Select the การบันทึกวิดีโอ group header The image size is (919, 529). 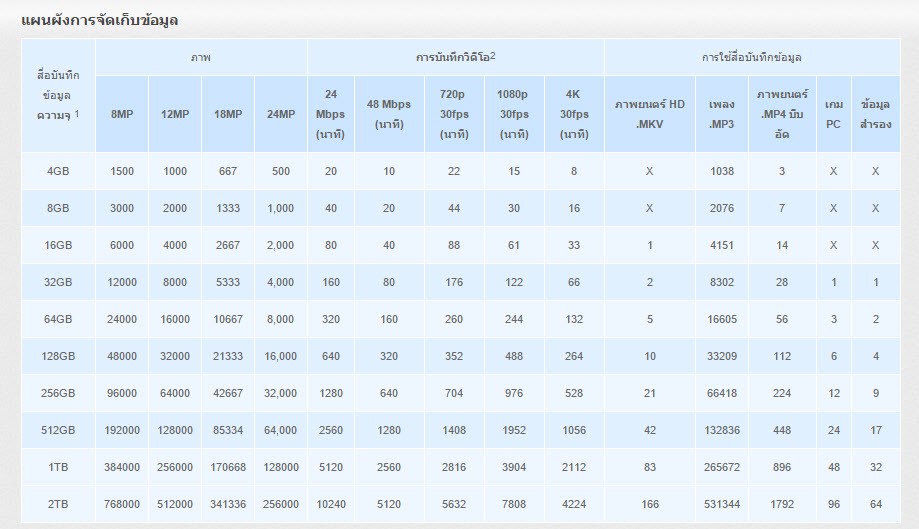pos(455,57)
